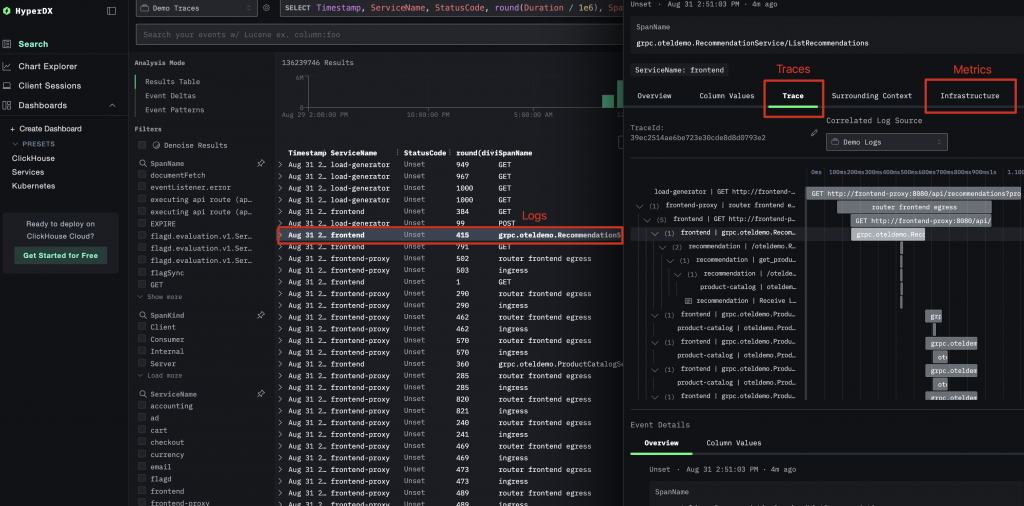Click the Chart Explorer line-chart icon
Image resolution: width=1024 pixels, height=506 pixels.
pos(7,67)
